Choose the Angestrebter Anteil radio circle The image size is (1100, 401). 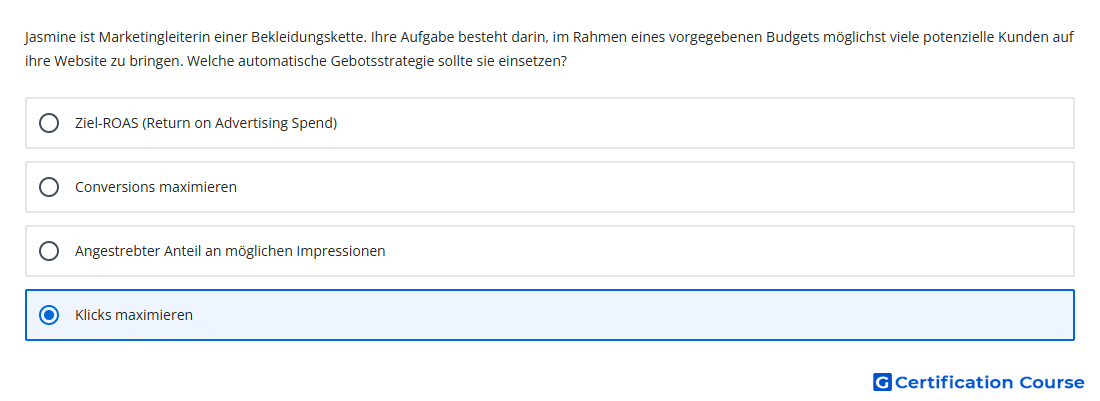(48, 251)
